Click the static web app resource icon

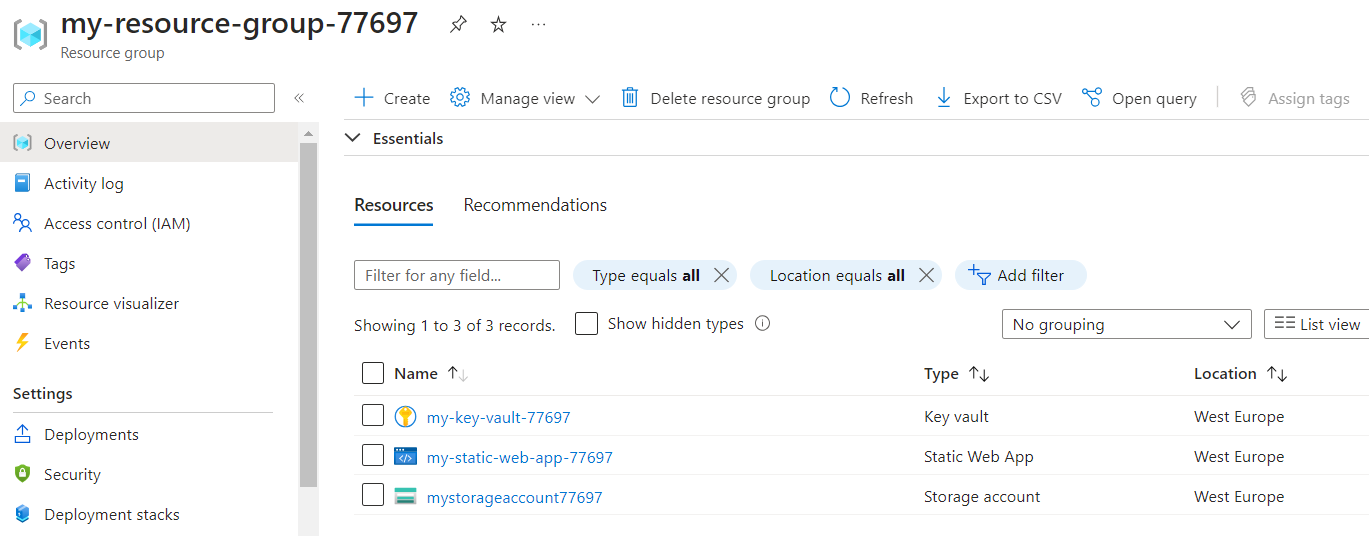[405, 457]
